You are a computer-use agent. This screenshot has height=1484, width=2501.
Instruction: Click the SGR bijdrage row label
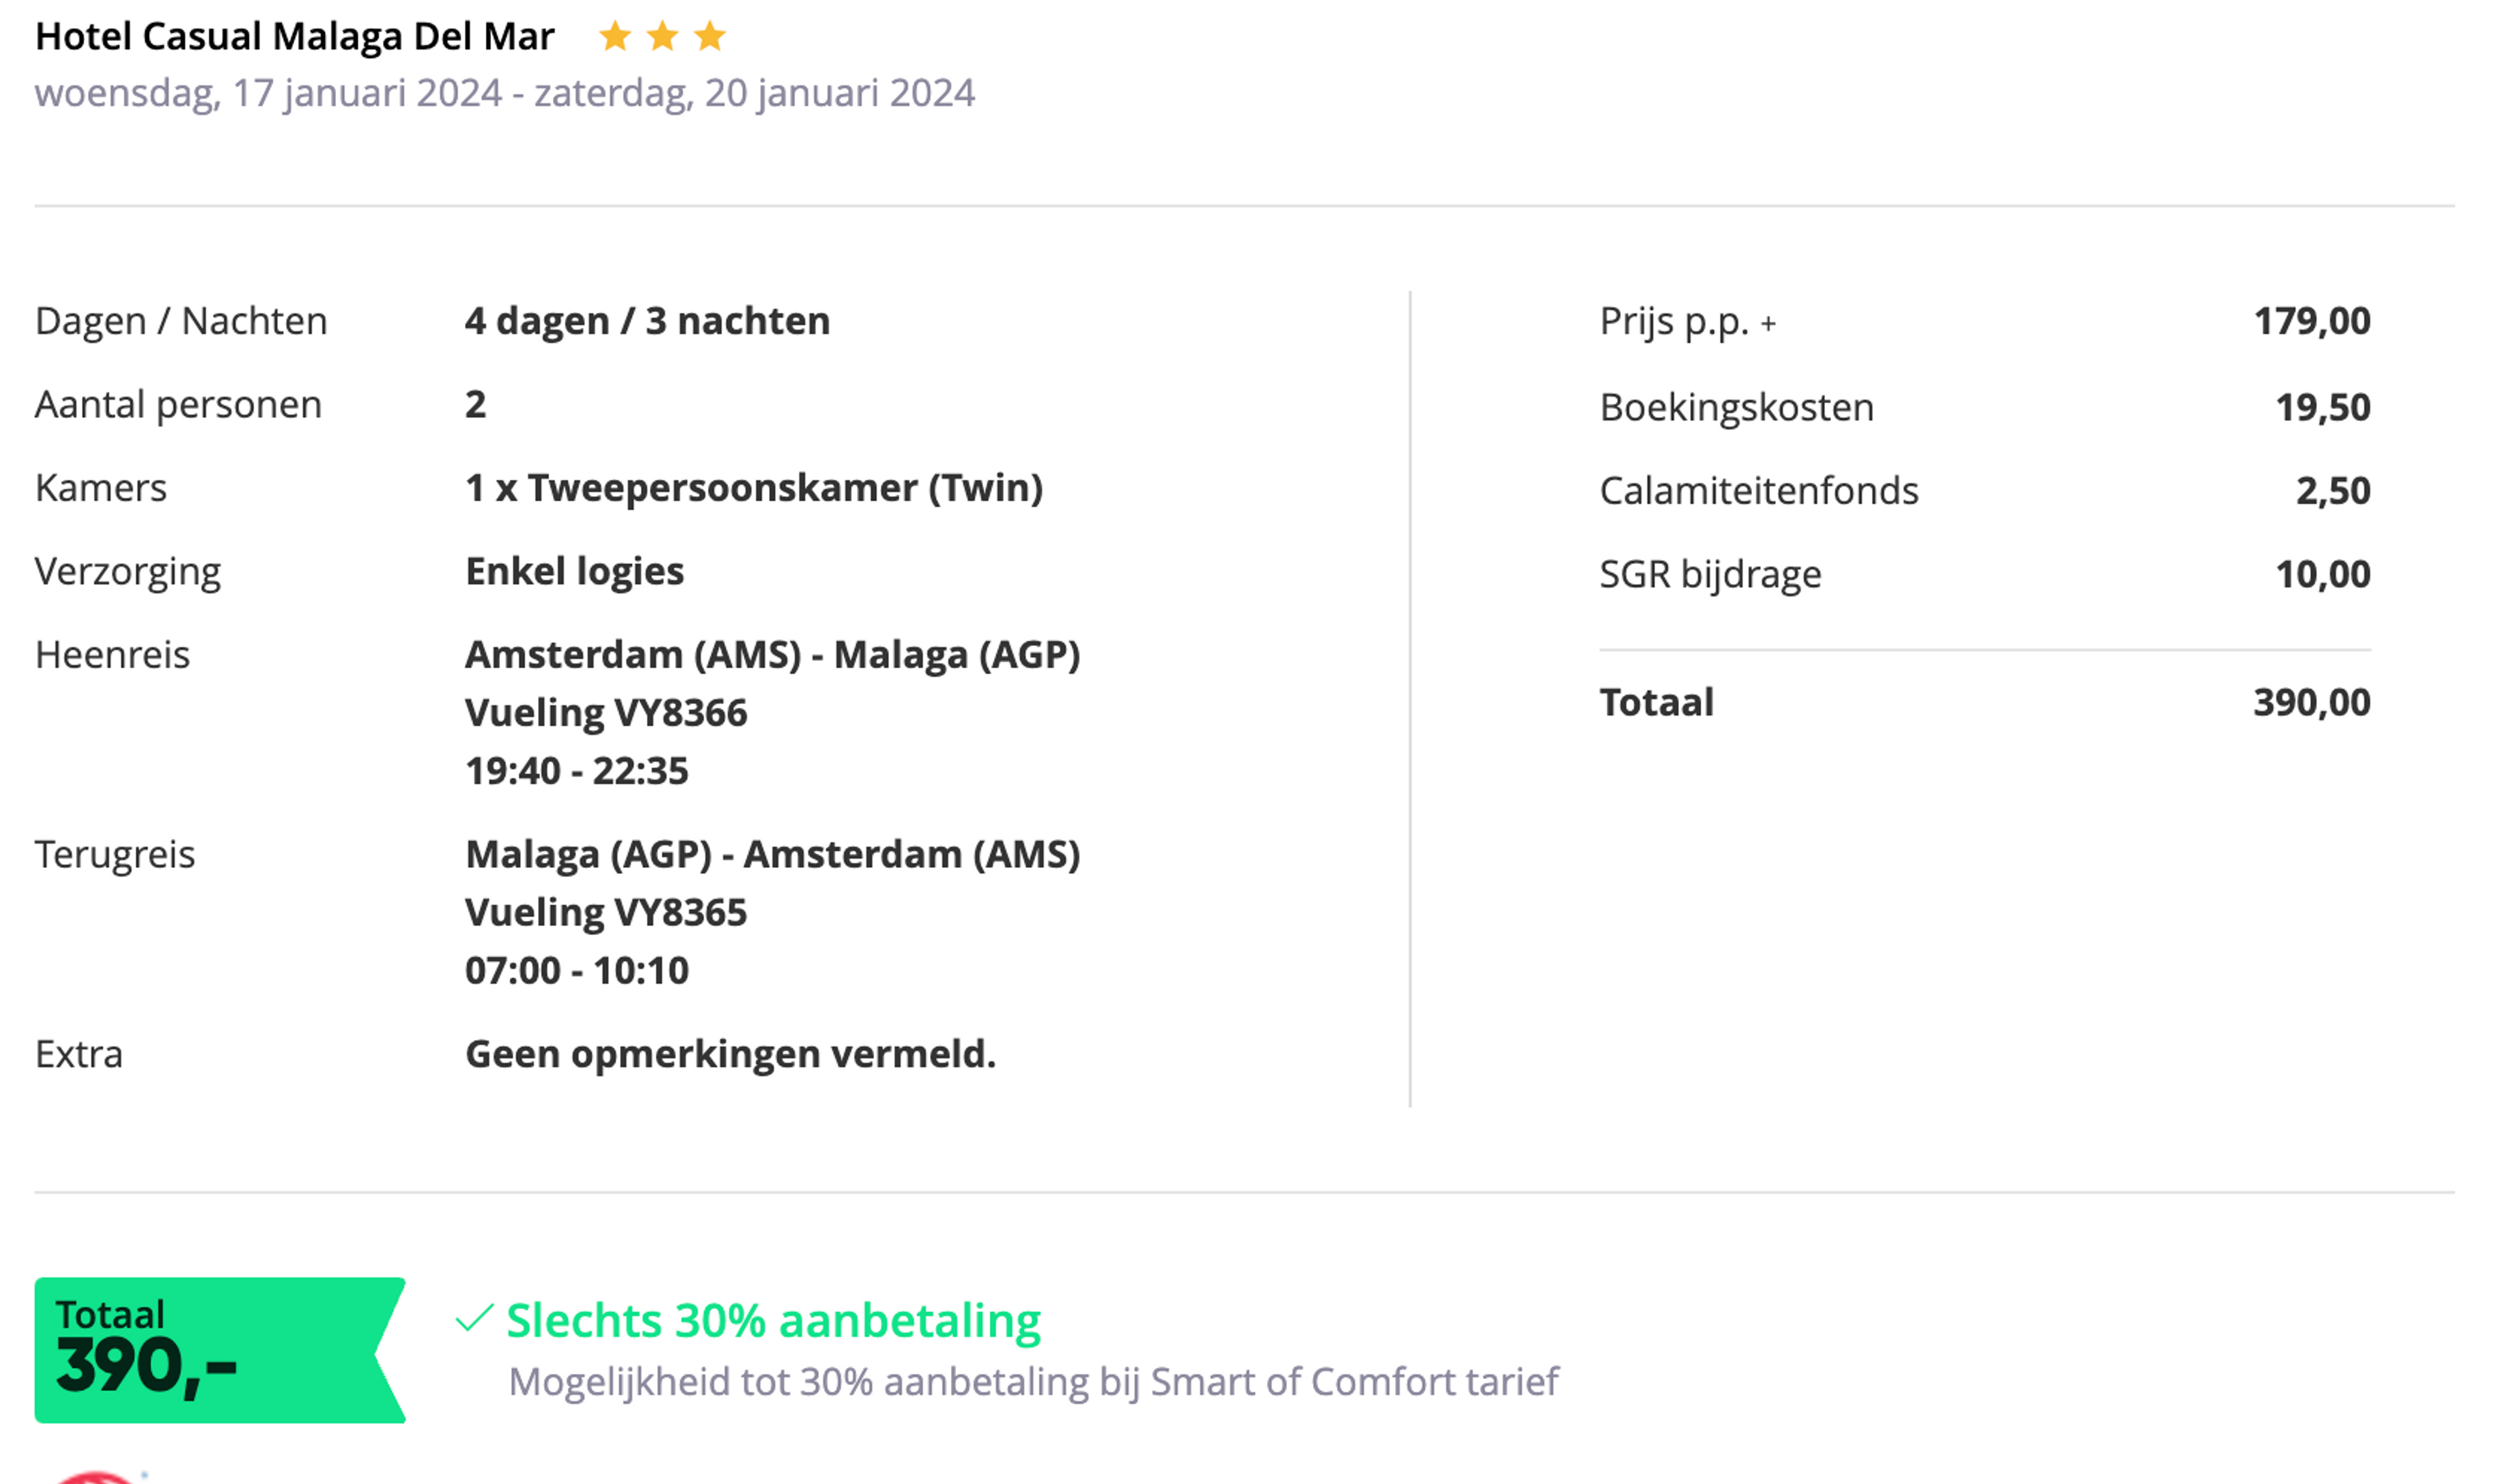1710,575
